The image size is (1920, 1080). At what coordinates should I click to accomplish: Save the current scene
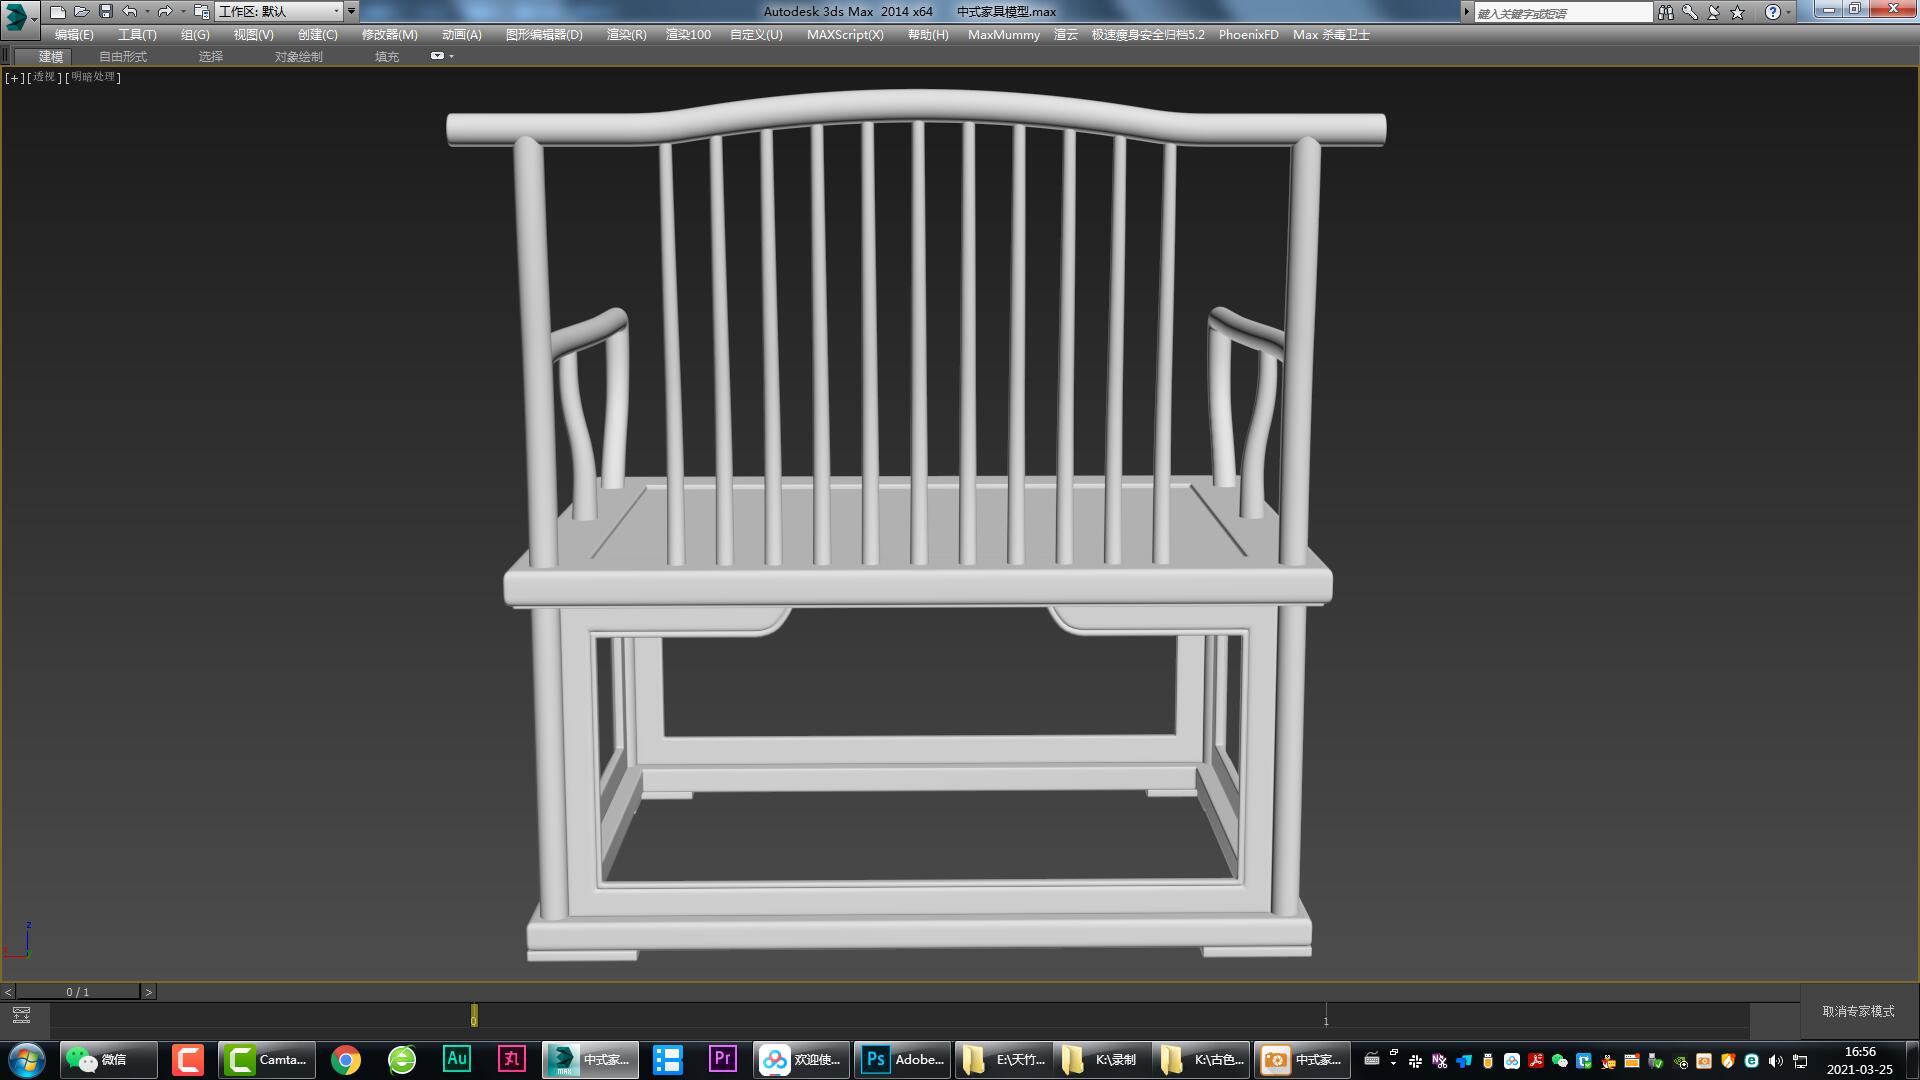pyautogui.click(x=105, y=11)
